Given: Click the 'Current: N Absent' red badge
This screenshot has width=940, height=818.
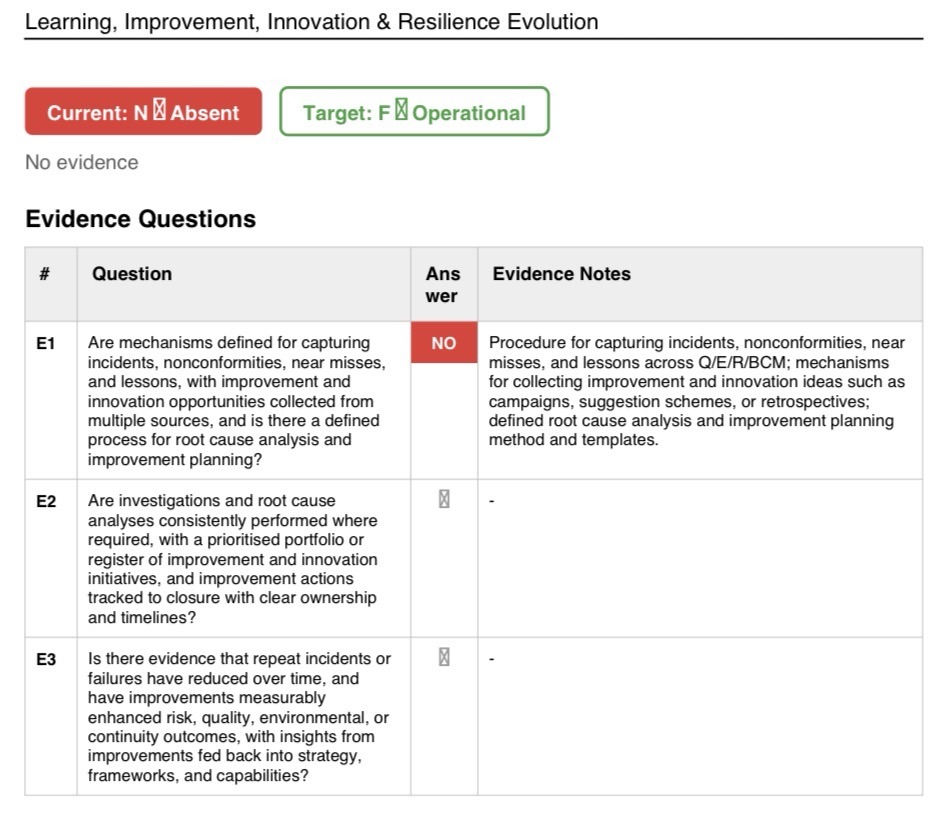Looking at the screenshot, I should pyautogui.click(x=143, y=112).
